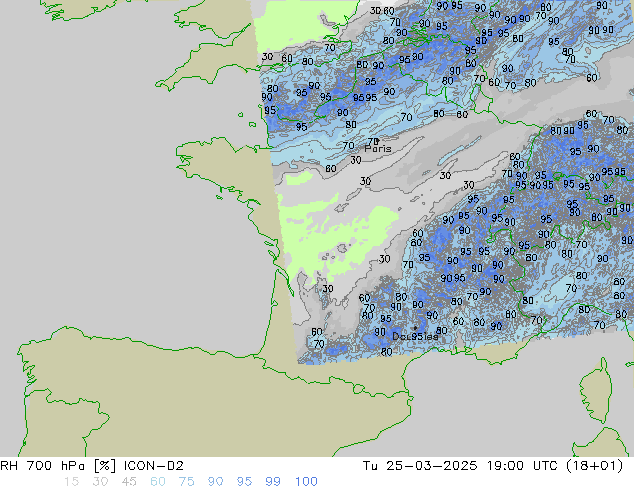Select the legend value 75 in the color scale
This screenshot has width=634, height=490.
(x=186, y=482)
